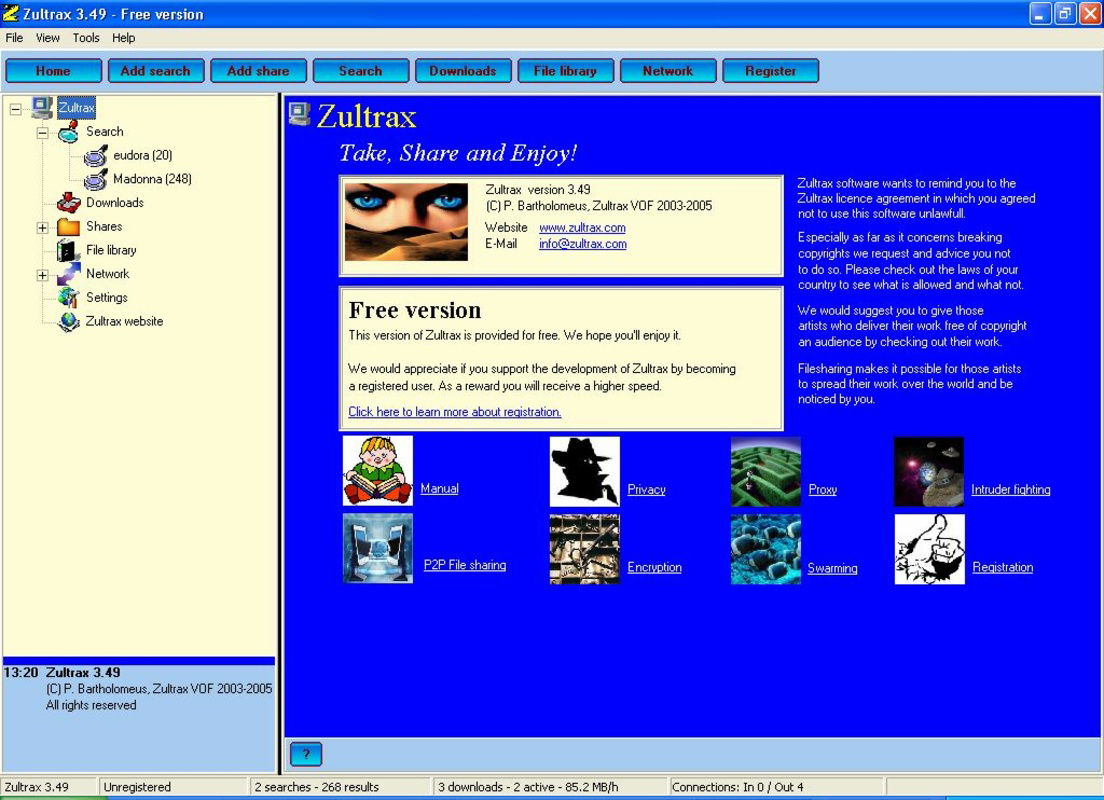This screenshot has height=800, width=1104.
Task: Click here to learn more about registration link
Action: point(455,412)
